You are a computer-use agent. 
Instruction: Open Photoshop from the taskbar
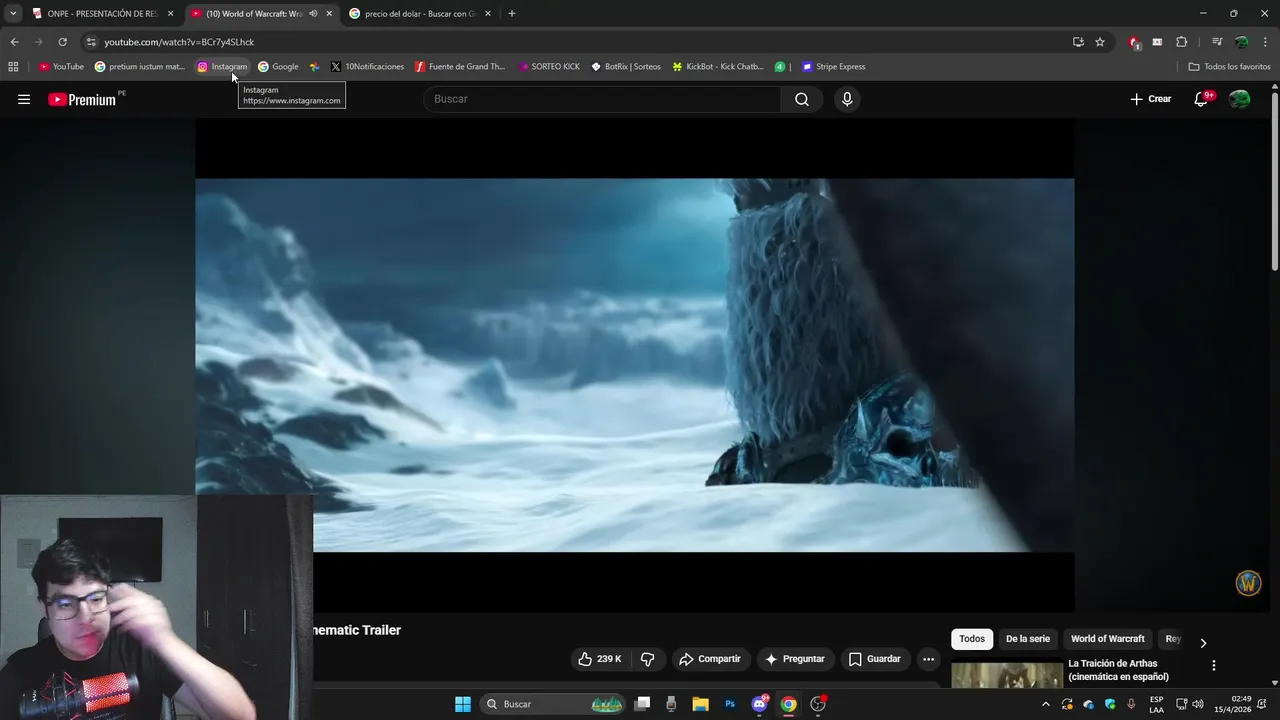(x=730, y=704)
